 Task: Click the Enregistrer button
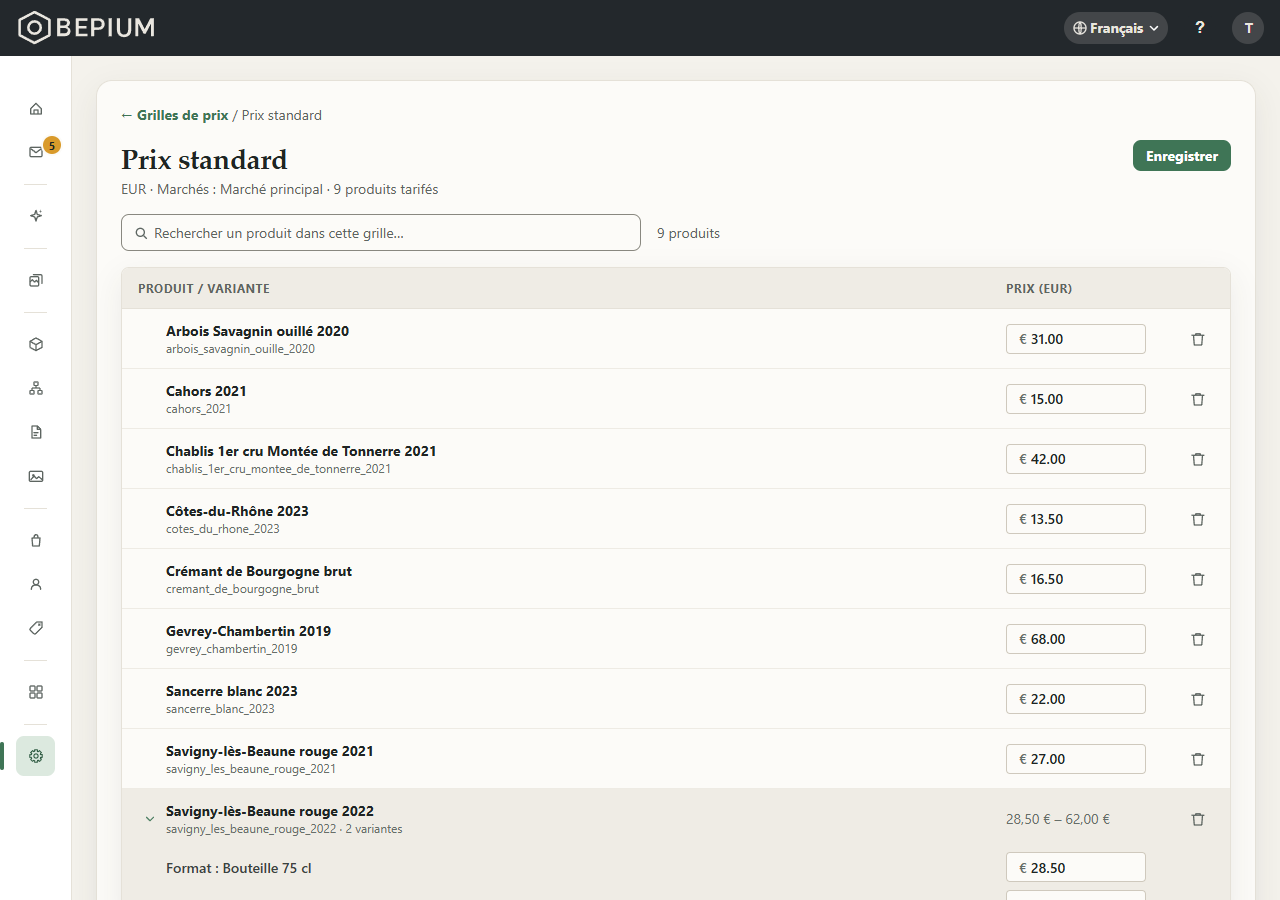click(1182, 156)
